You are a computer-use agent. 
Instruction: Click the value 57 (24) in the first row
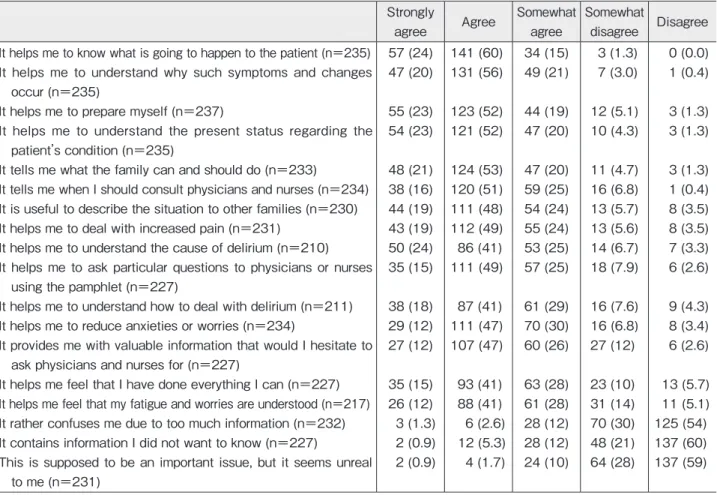(x=410, y=53)
